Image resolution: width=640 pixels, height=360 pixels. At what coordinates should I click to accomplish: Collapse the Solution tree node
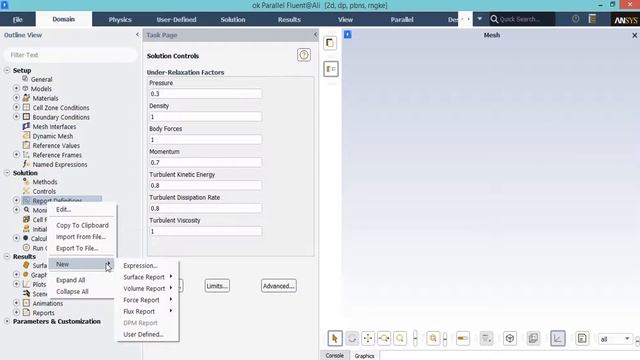pyautogui.click(x=7, y=173)
